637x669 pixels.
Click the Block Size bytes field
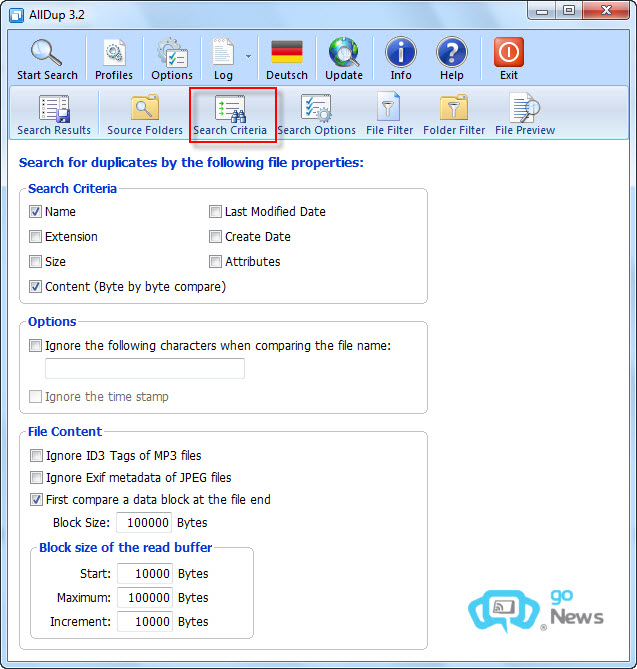(x=144, y=523)
